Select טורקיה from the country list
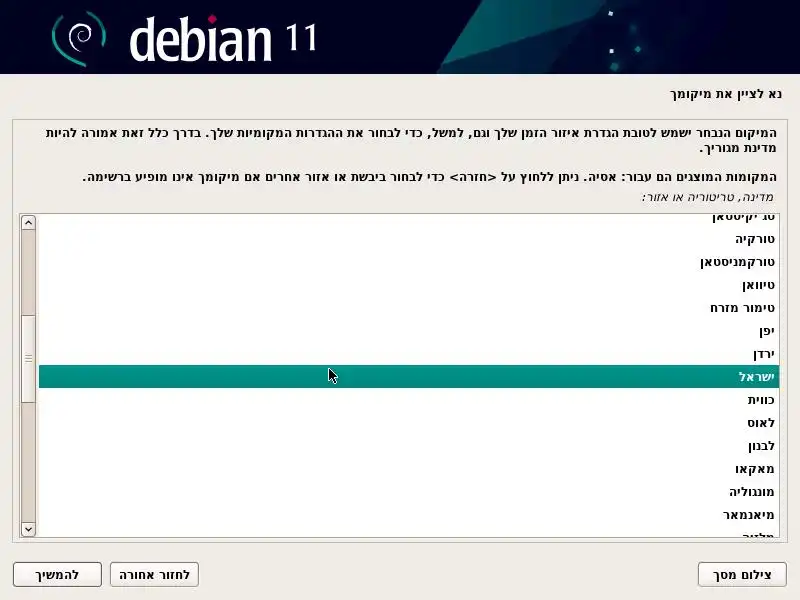Image resolution: width=800 pixels, height=600 pixels. coord(409,239)
